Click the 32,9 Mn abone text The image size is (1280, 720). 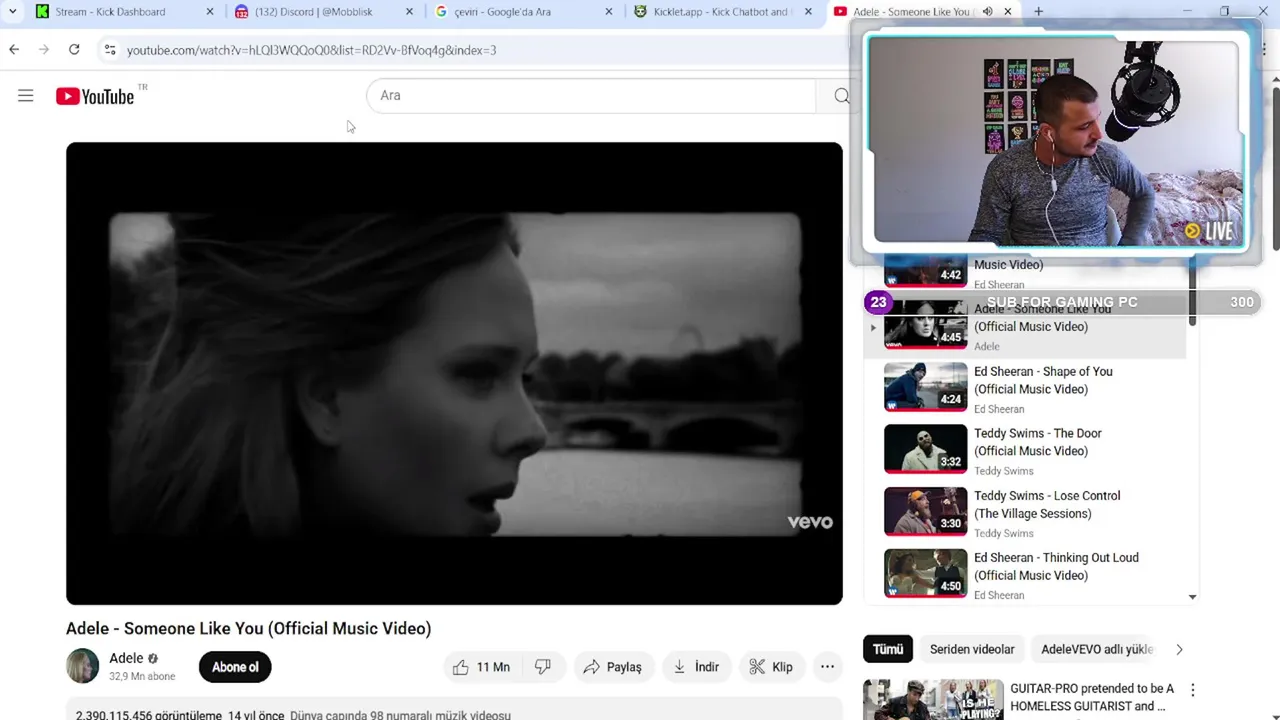coord(142,676)
